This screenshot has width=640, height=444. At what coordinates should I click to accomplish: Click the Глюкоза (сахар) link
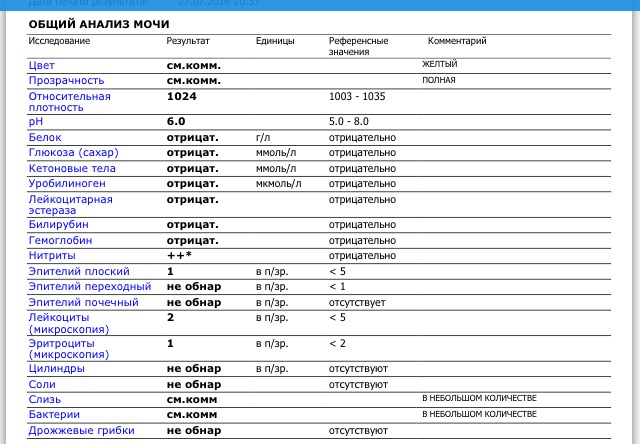[73, 153]
